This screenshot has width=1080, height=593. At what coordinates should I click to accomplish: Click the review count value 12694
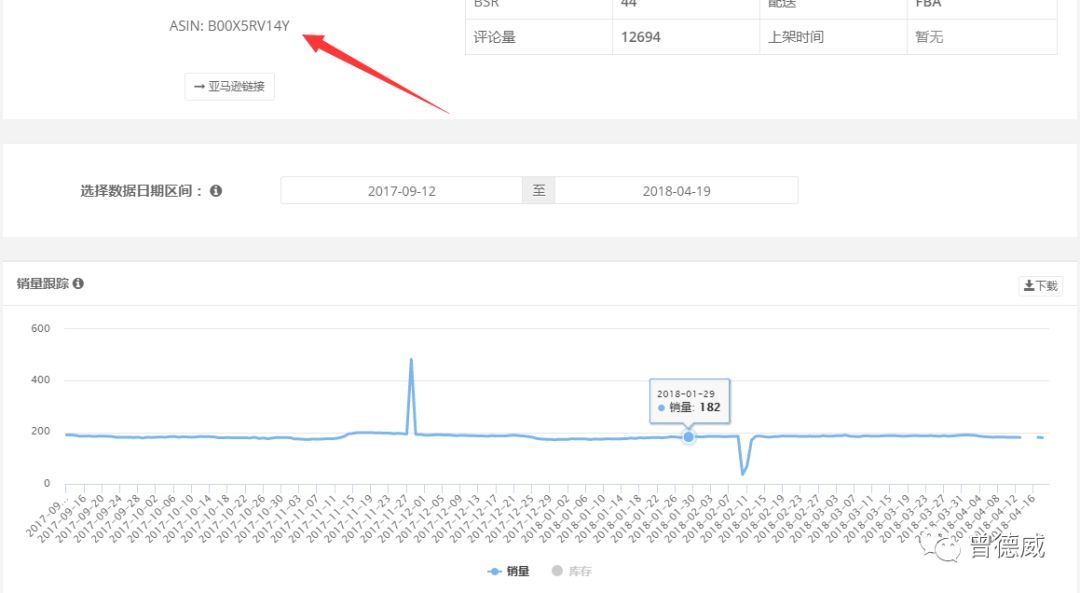pos(640,38)
